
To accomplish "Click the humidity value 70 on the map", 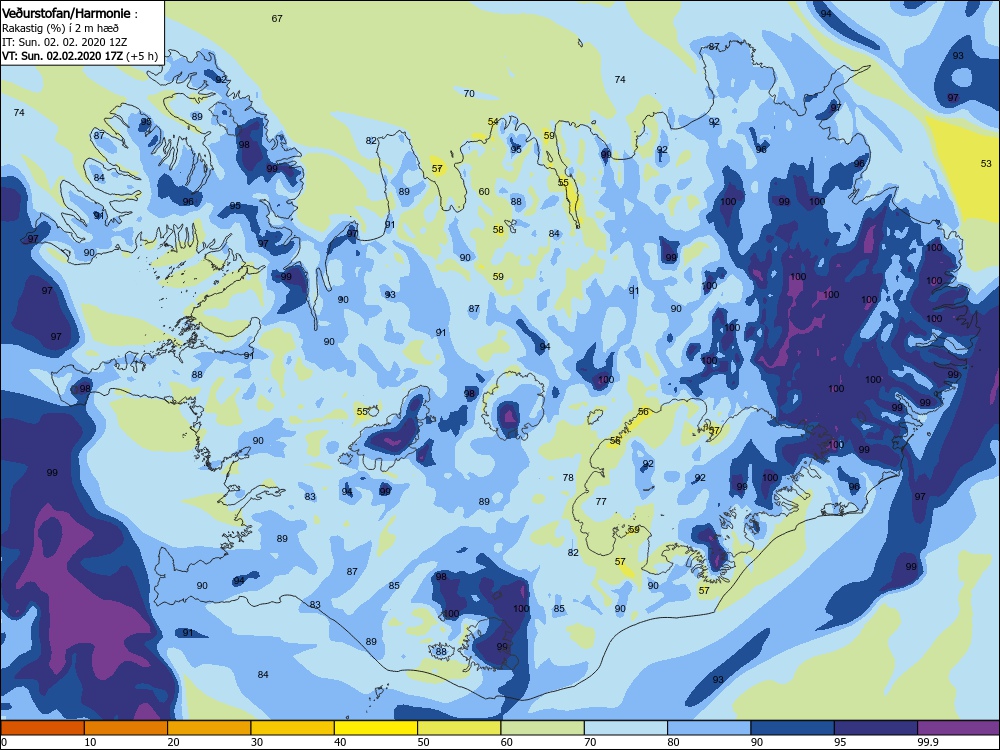I will pos(469,93).
